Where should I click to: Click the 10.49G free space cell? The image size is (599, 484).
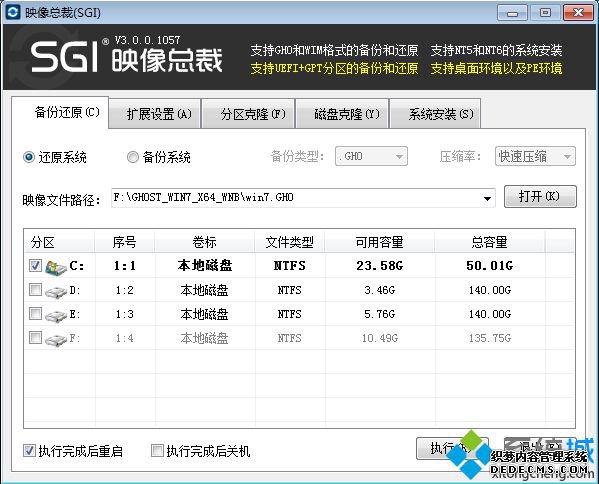click(x=380, y=338)
